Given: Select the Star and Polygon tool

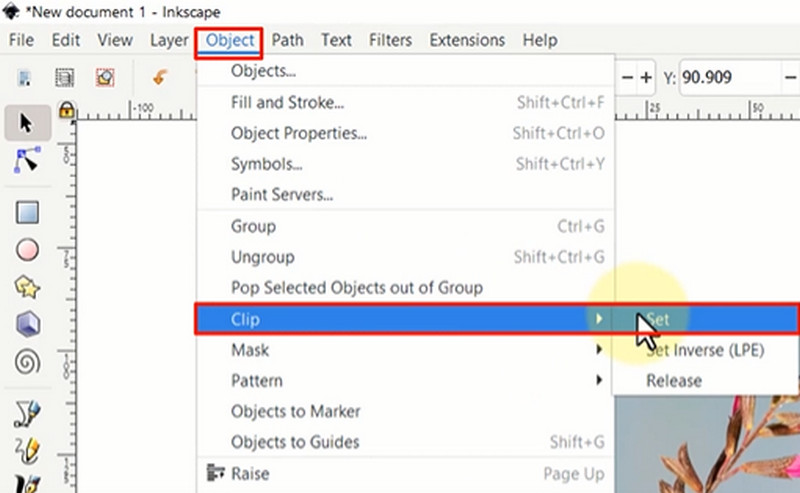Looking at the screenshot, I should click(x=27, y=287).
